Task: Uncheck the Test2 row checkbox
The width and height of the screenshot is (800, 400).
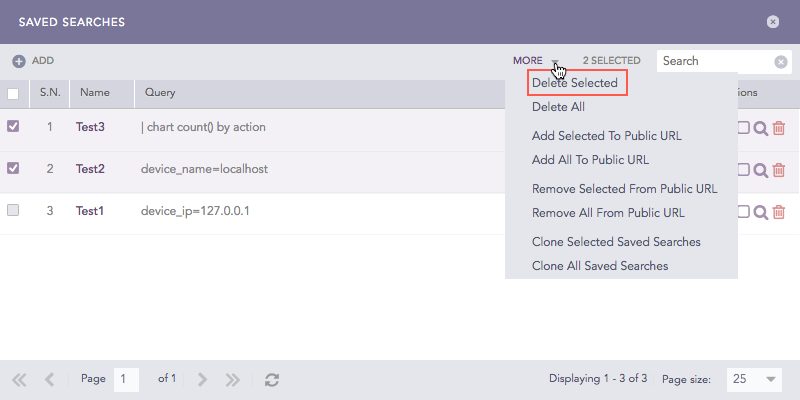Action: coord(13,169)
